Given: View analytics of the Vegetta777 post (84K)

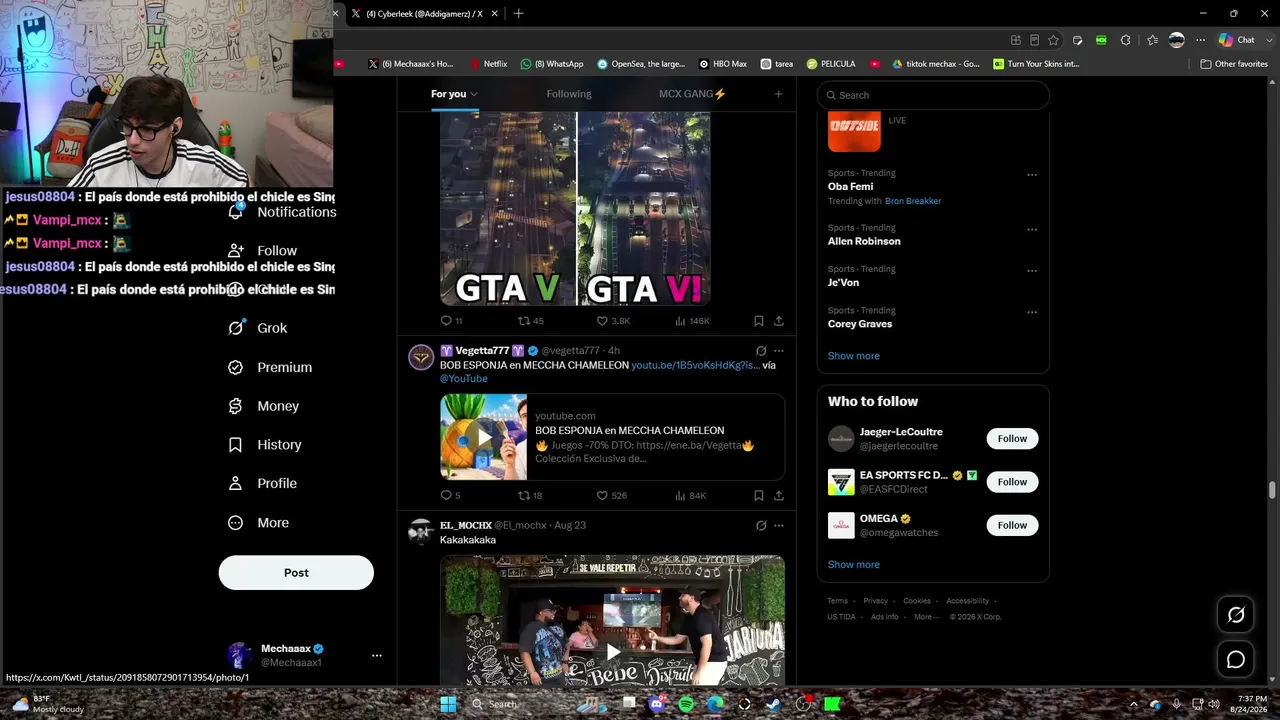Looking at the screenshot, I should tap(690, 495).
